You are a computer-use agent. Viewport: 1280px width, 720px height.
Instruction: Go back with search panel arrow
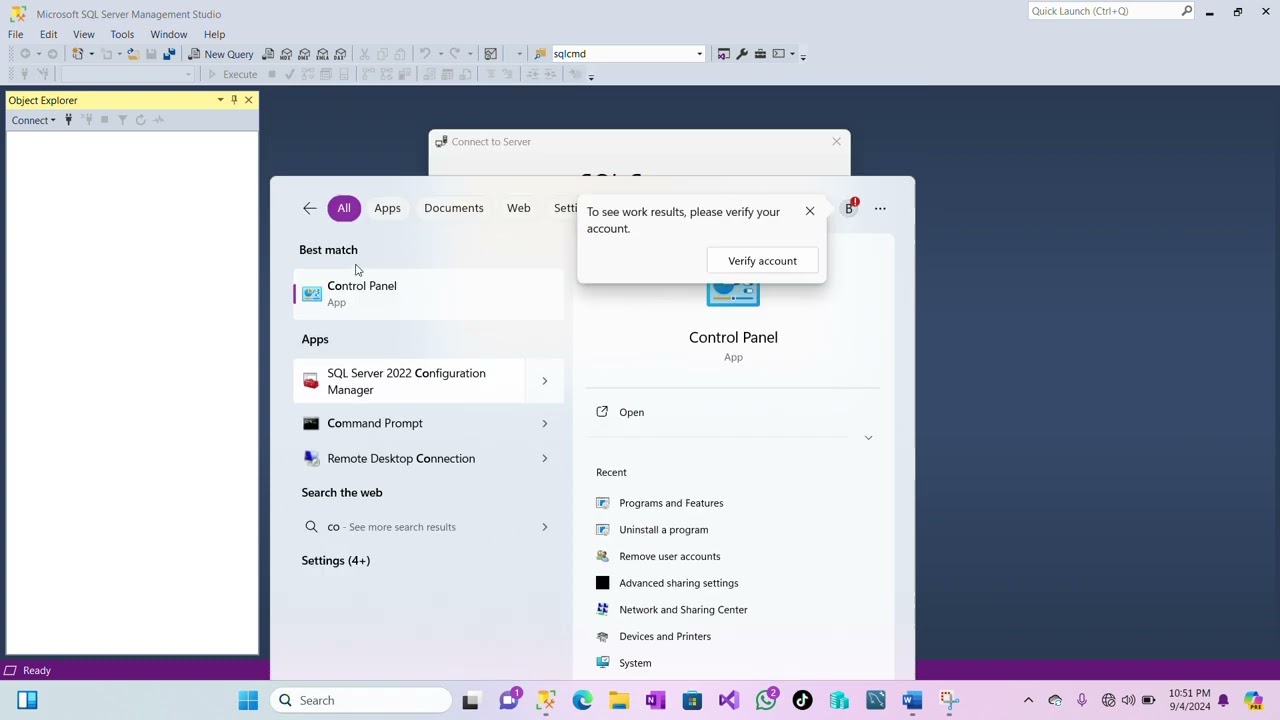pyautogui.click(x=310, y=208)
